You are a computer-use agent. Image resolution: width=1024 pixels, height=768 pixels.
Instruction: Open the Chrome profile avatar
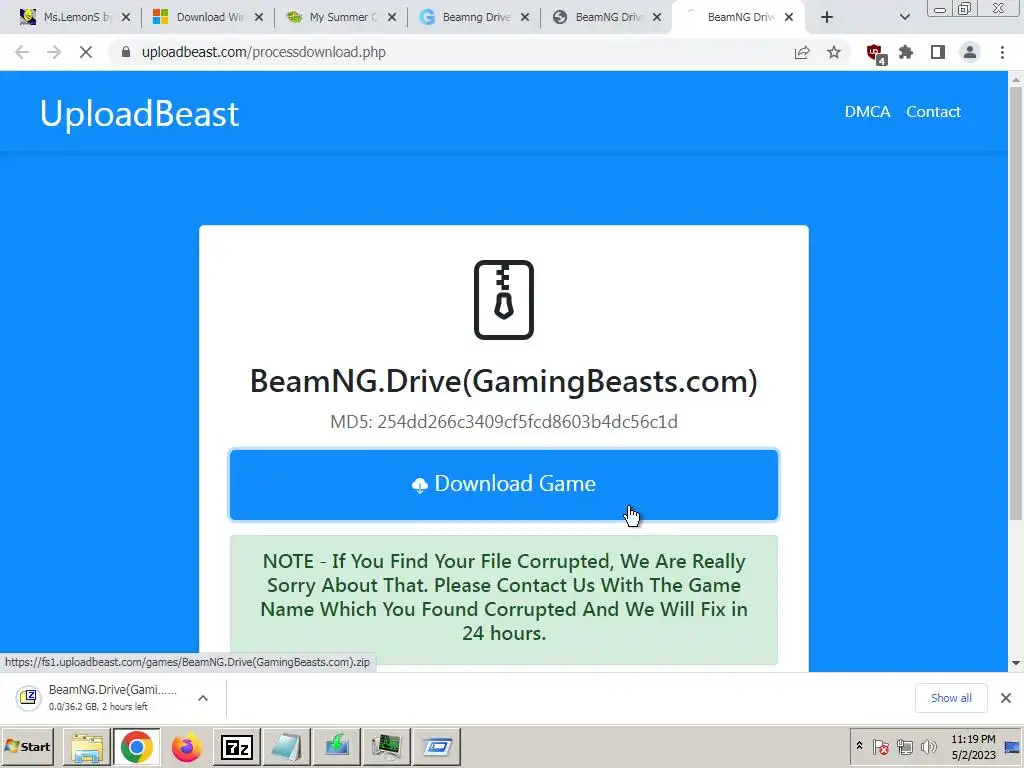(970, 52)
